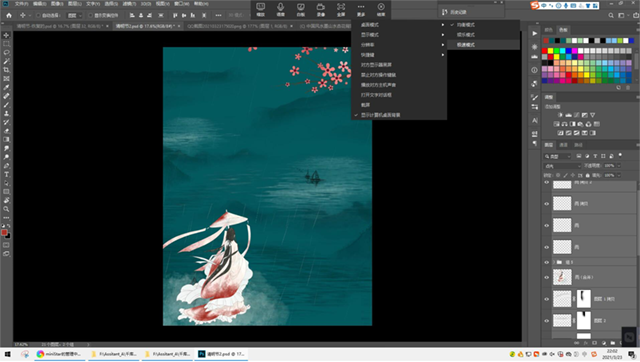
Task: Select the Magic Wand tool
Action: tap(6, 61)
